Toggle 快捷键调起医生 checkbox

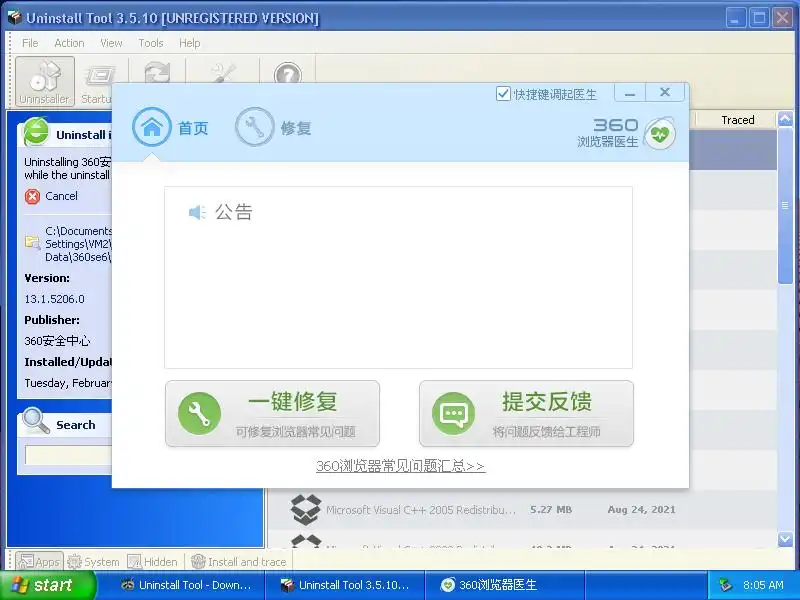503,94
